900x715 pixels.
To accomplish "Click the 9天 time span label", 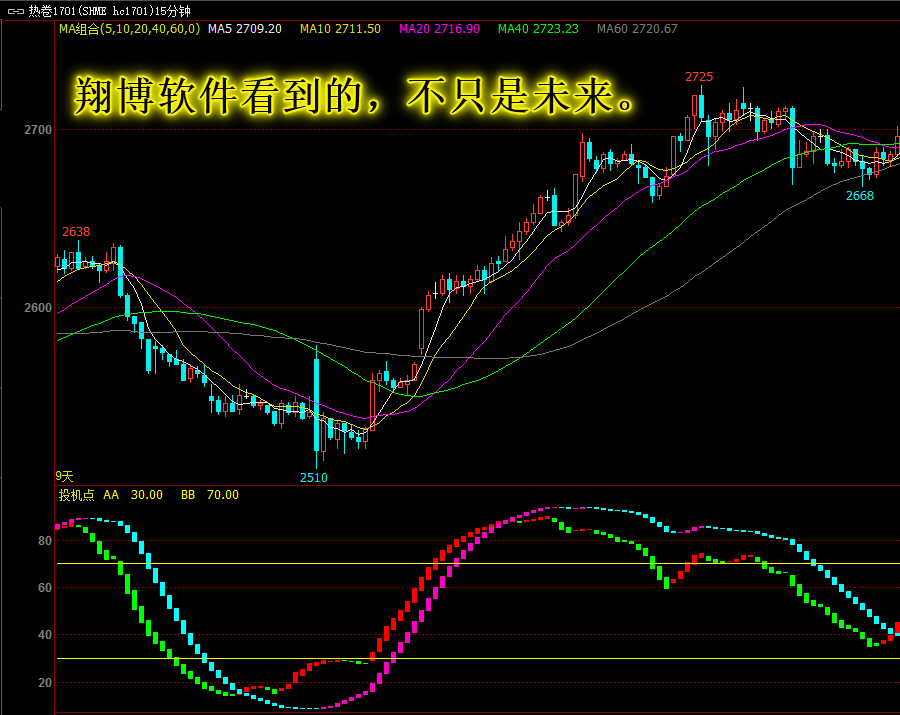I will click(65, 476).
